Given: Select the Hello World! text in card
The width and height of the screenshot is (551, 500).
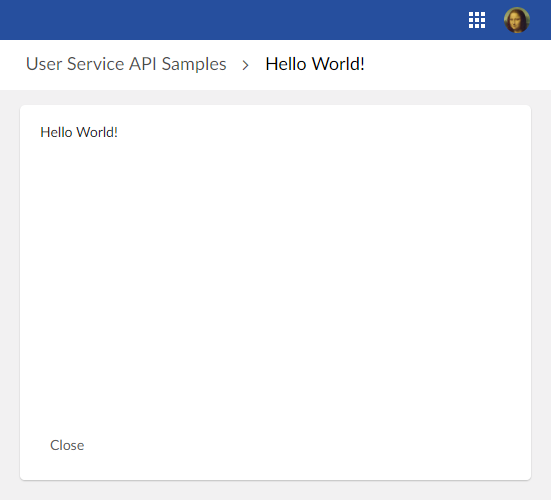Looking at the screenshot, I should coord(79,132).
